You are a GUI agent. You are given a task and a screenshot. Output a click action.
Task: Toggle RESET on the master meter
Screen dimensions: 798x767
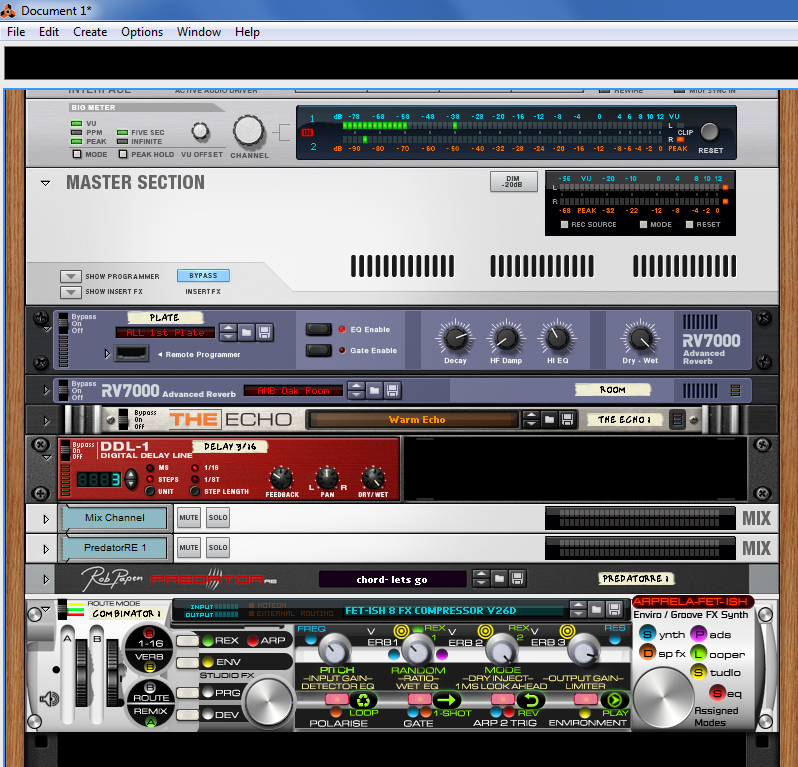click(689, 224)
